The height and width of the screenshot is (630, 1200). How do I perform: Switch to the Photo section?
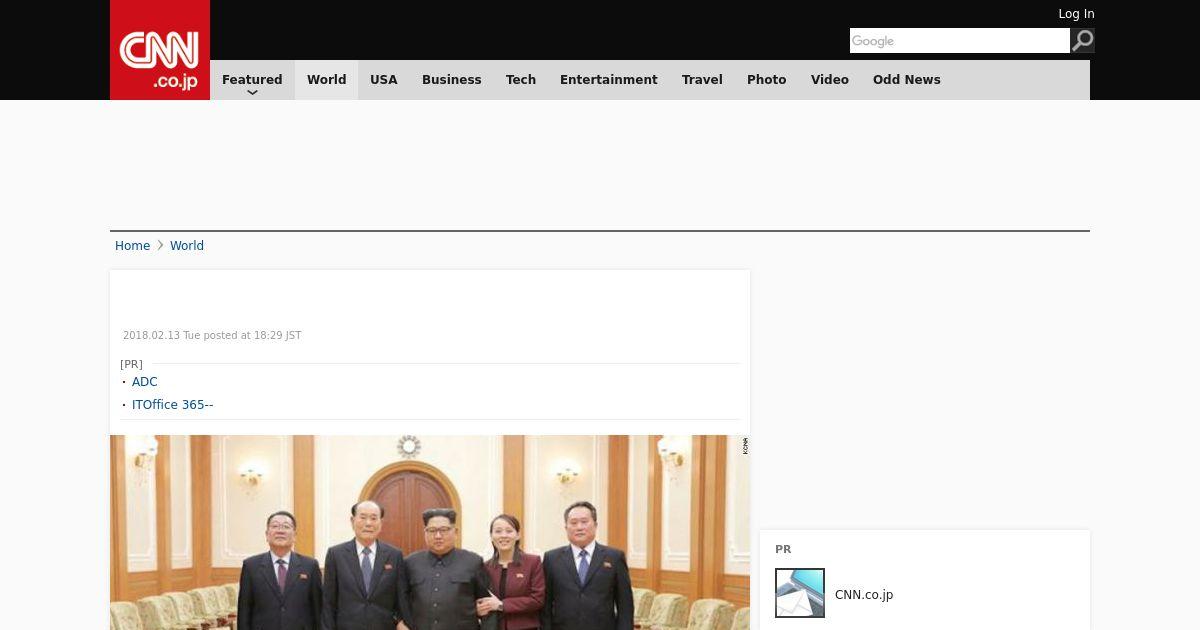tap(767, 80)
